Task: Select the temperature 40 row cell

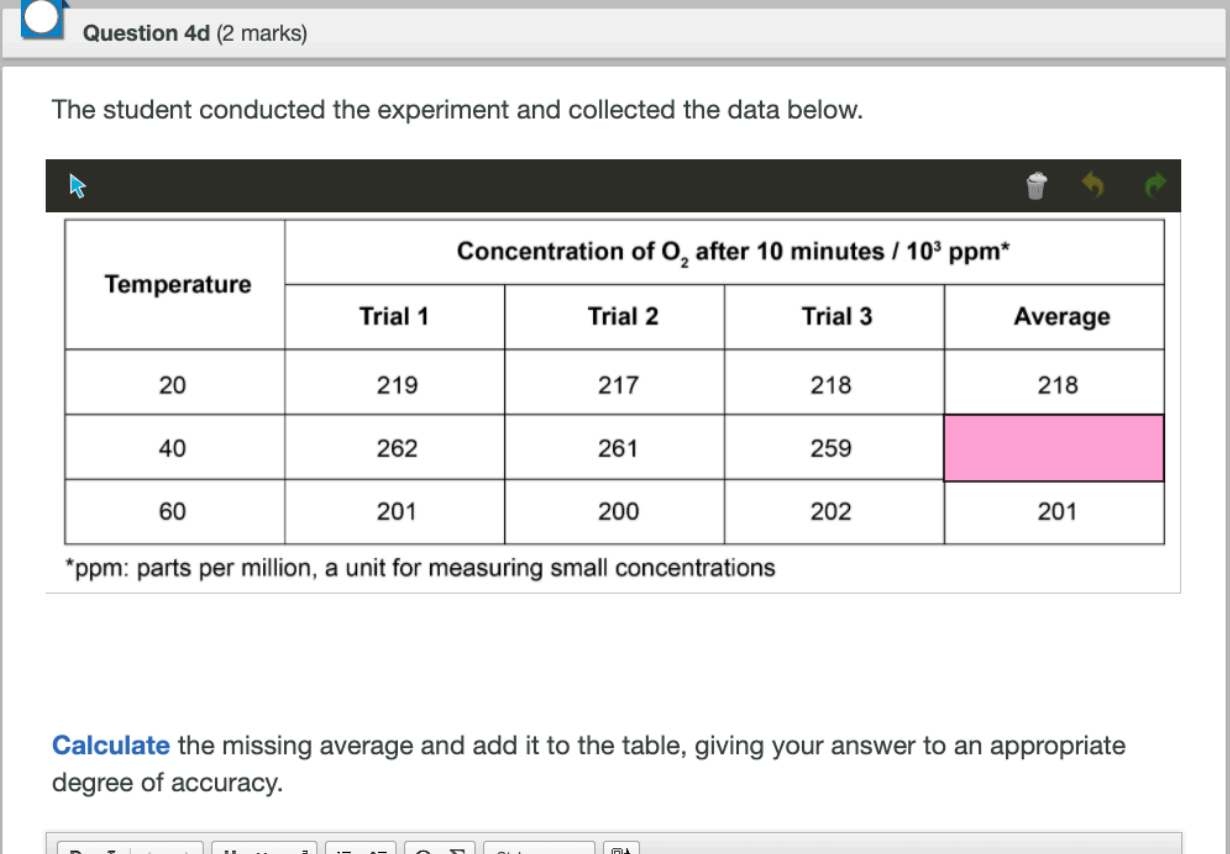Action: pos(172,449)
